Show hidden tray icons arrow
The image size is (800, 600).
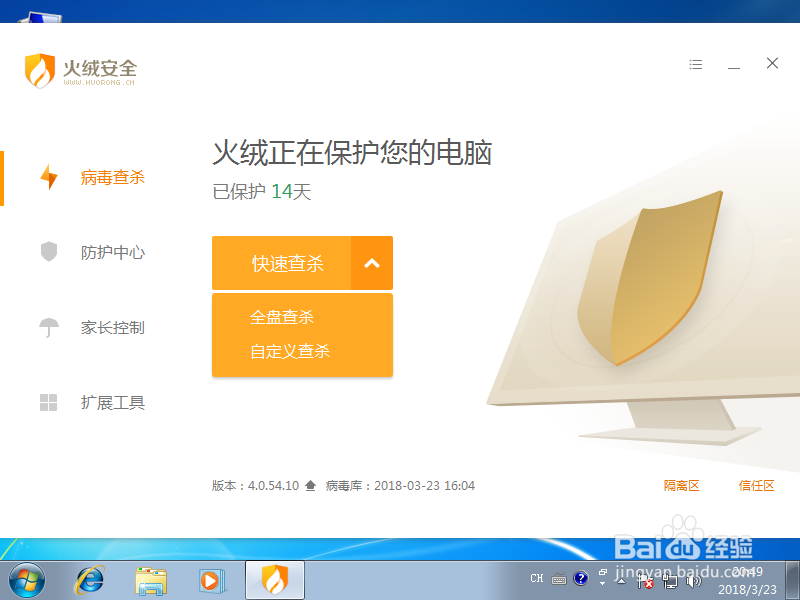coord(621,581)
